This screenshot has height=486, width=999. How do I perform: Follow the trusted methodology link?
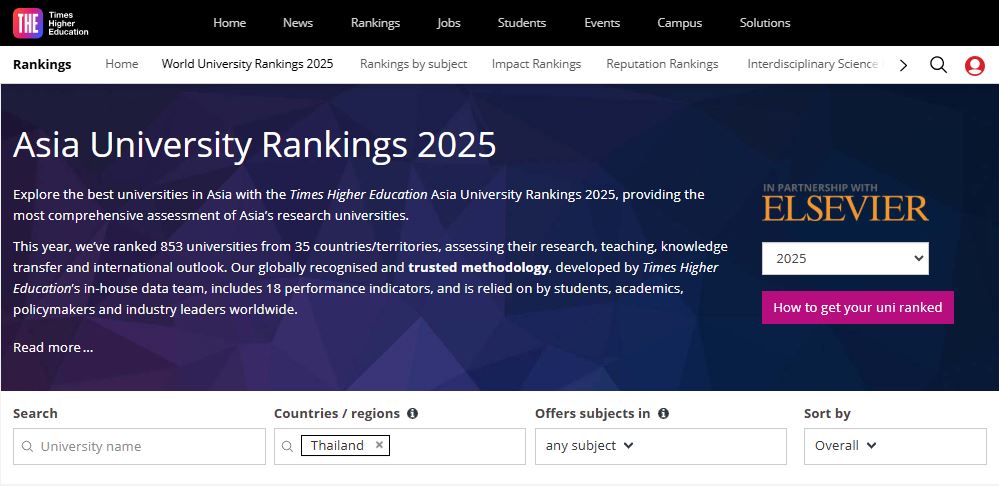[478, 268]
